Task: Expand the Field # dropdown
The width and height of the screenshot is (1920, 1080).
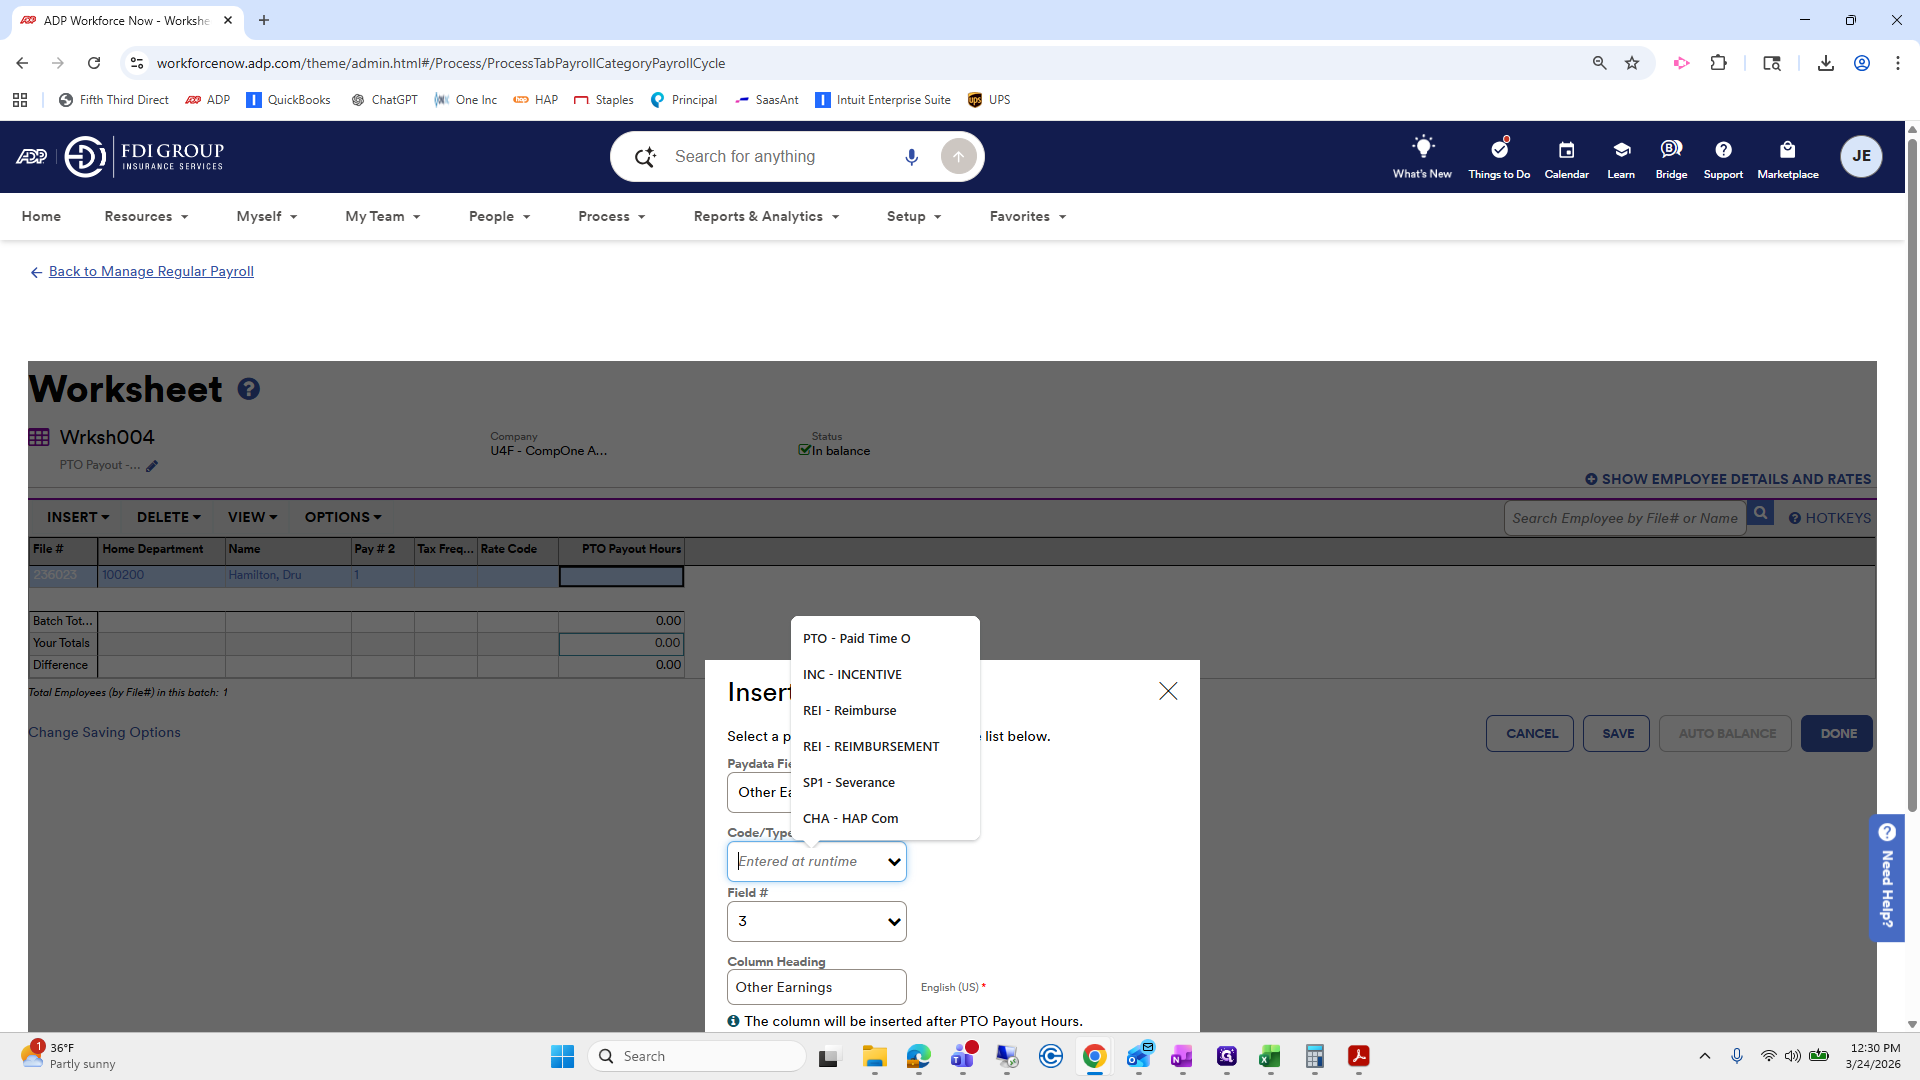Action: [816, 921]
